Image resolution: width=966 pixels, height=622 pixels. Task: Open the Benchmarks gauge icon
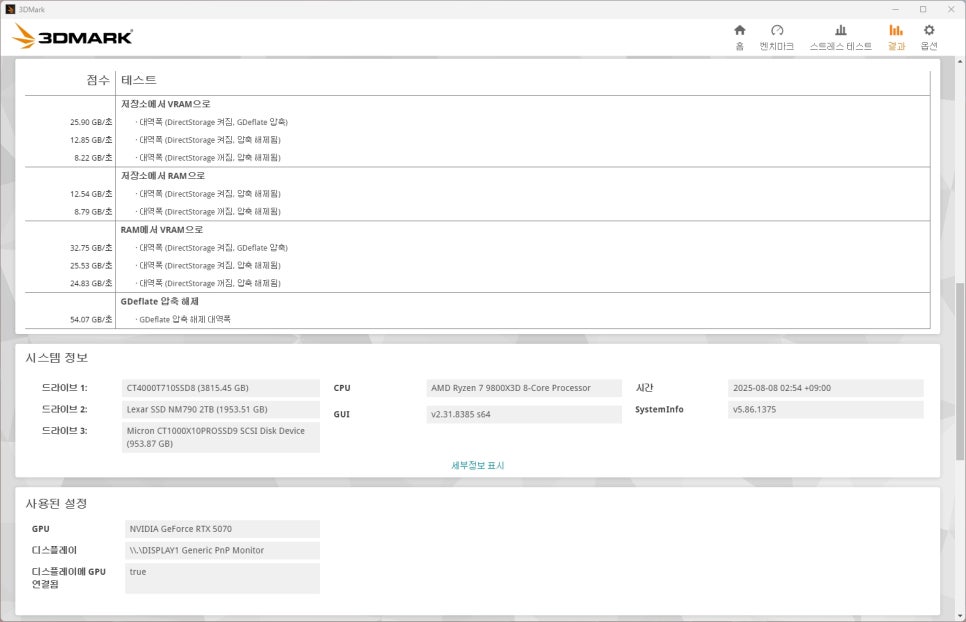(777, 30)
